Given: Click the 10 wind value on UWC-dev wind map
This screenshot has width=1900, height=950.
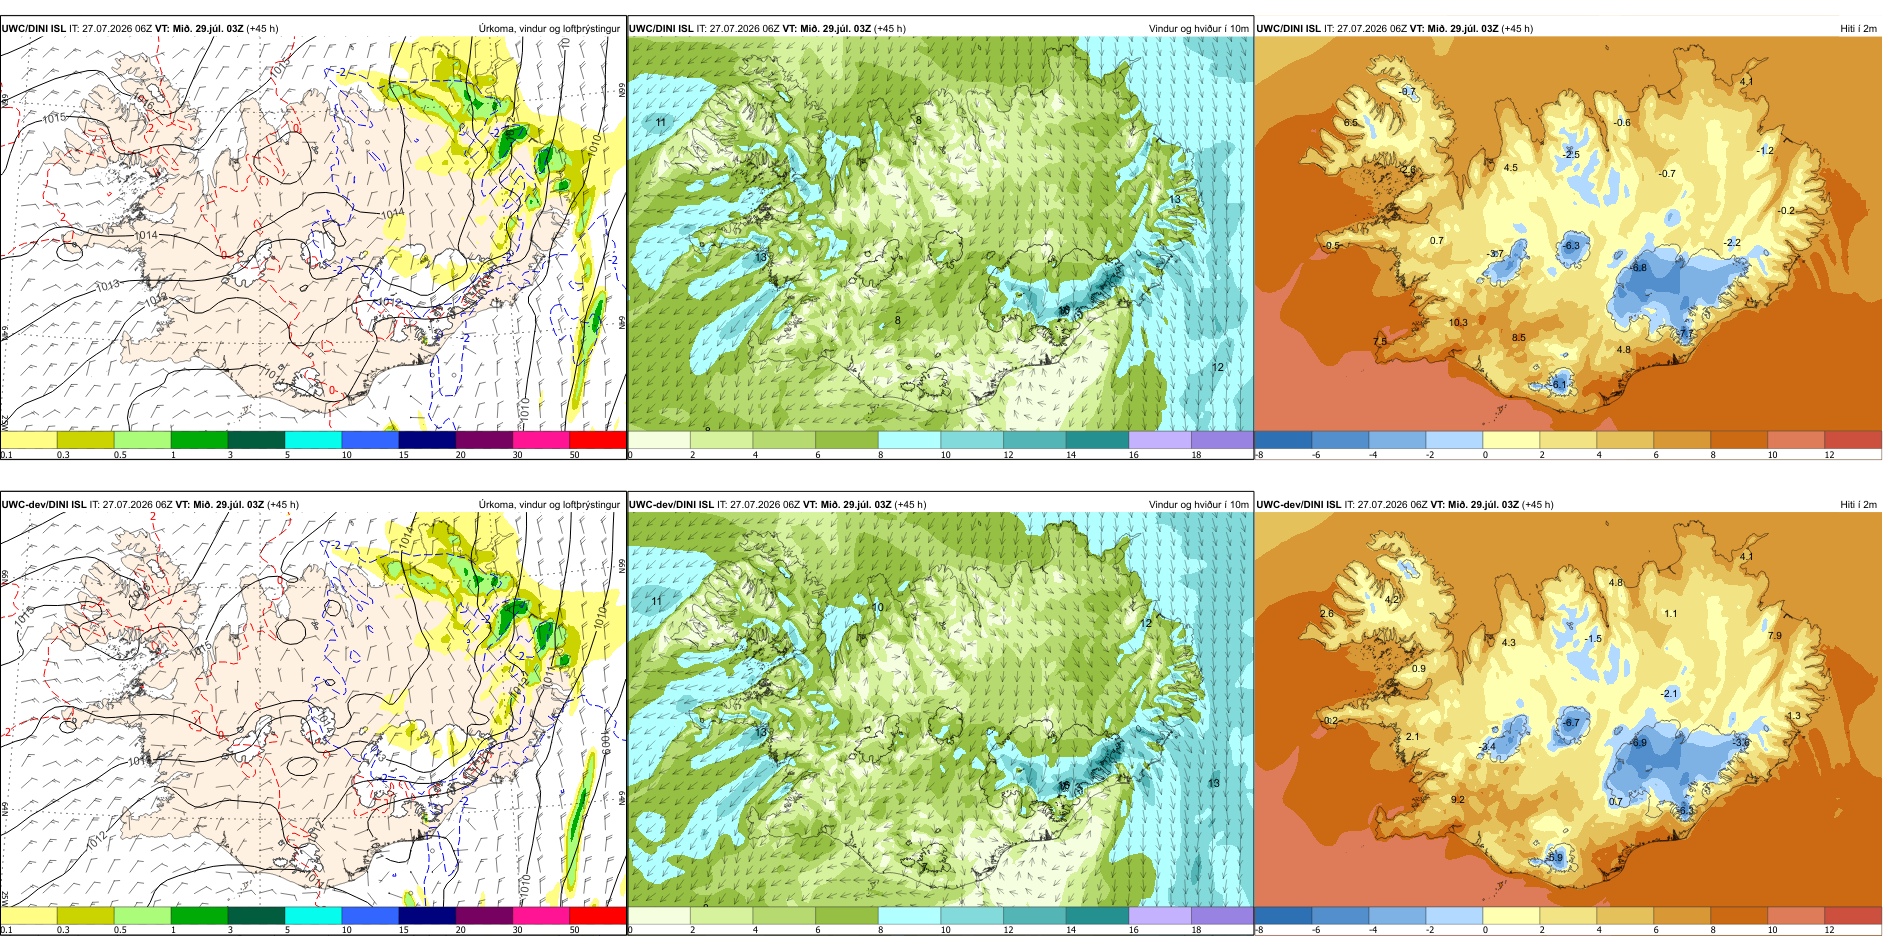Looking at the screenshot, I should click(878, 607).
